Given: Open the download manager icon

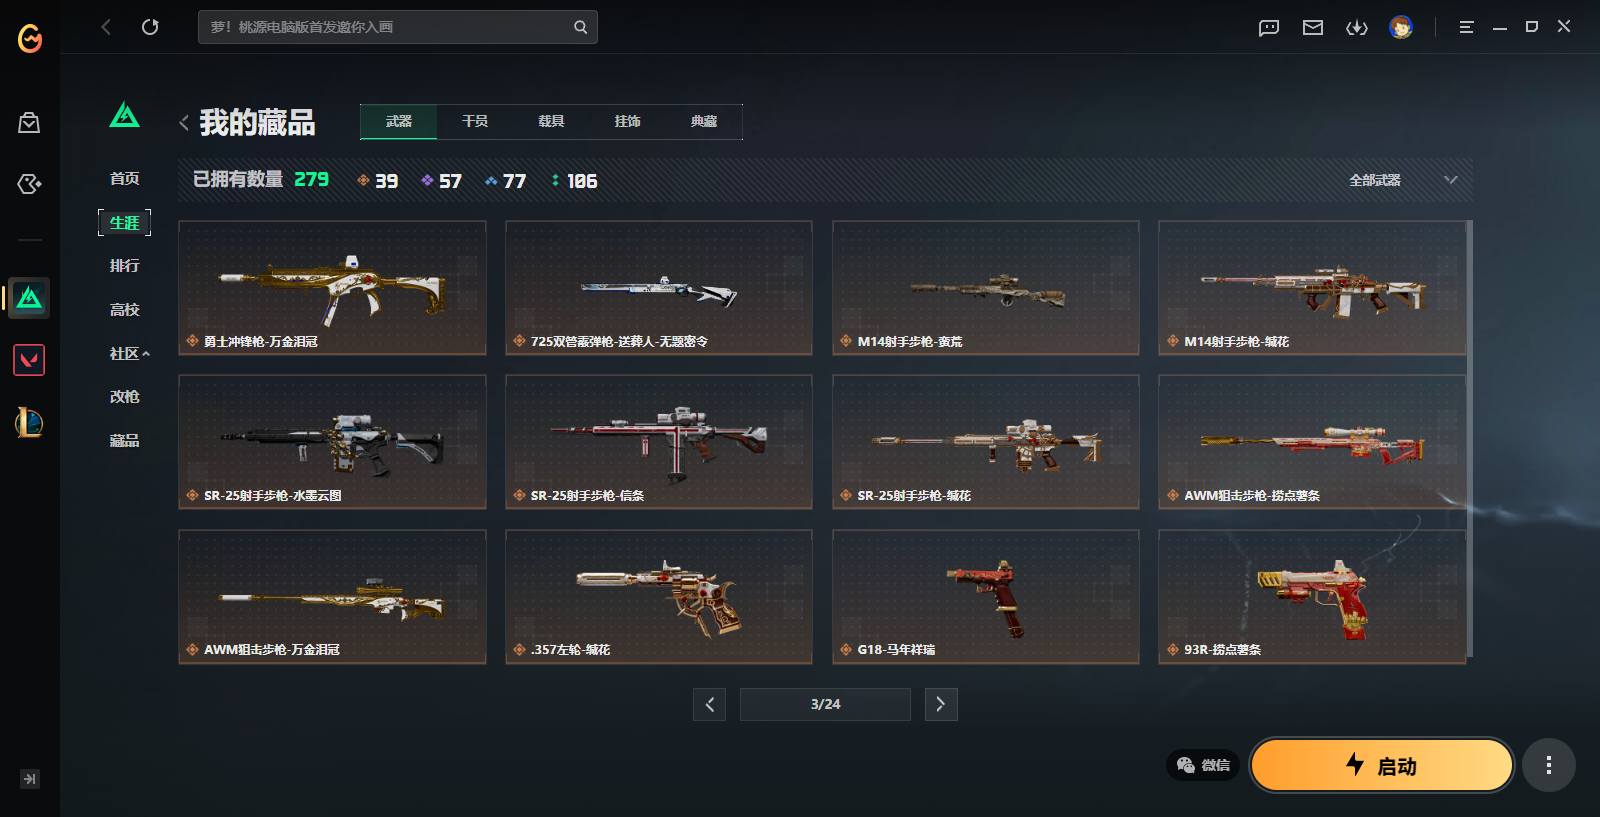Looking at the screenshot, I should [1357, 27].
